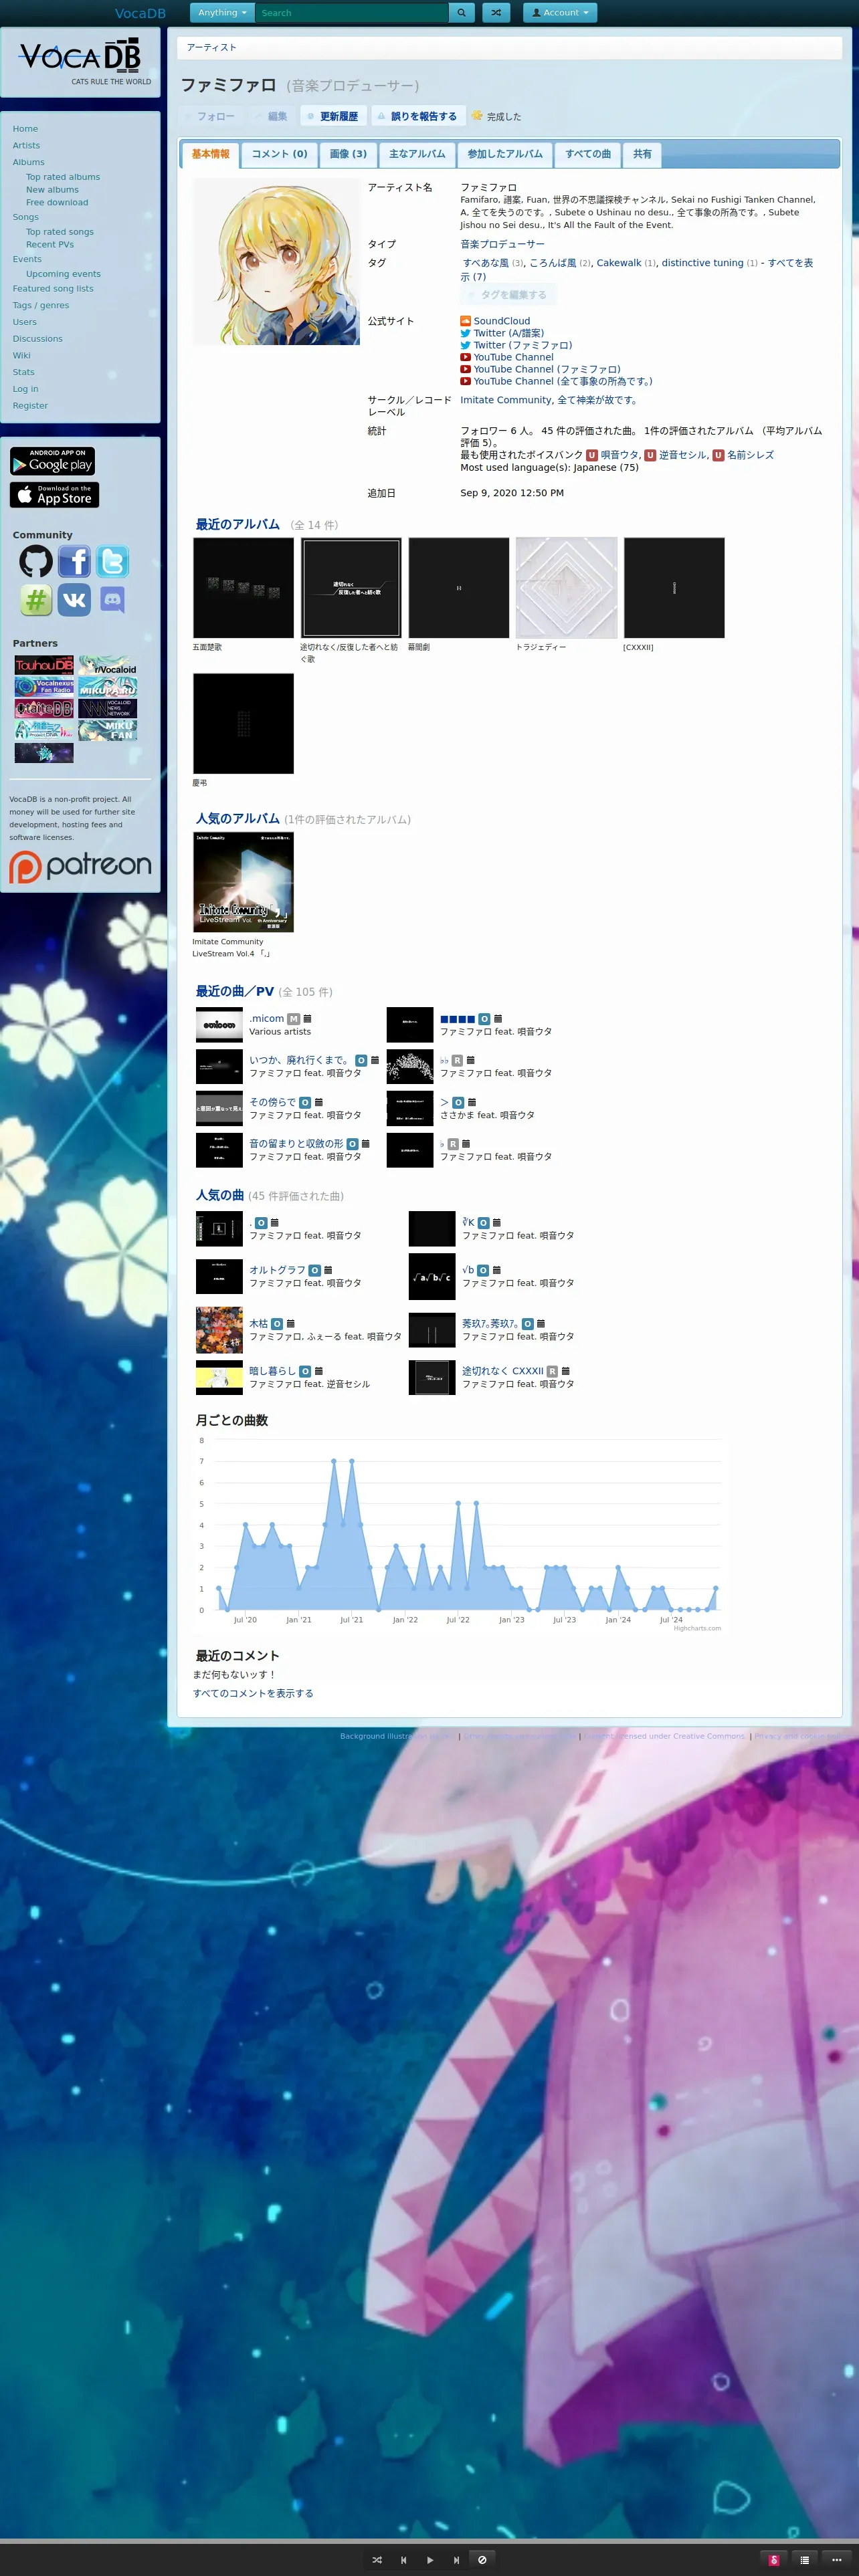
Task: Click the 音の留まりと収斂の形 song title
Action: (x=296, y=1143)
